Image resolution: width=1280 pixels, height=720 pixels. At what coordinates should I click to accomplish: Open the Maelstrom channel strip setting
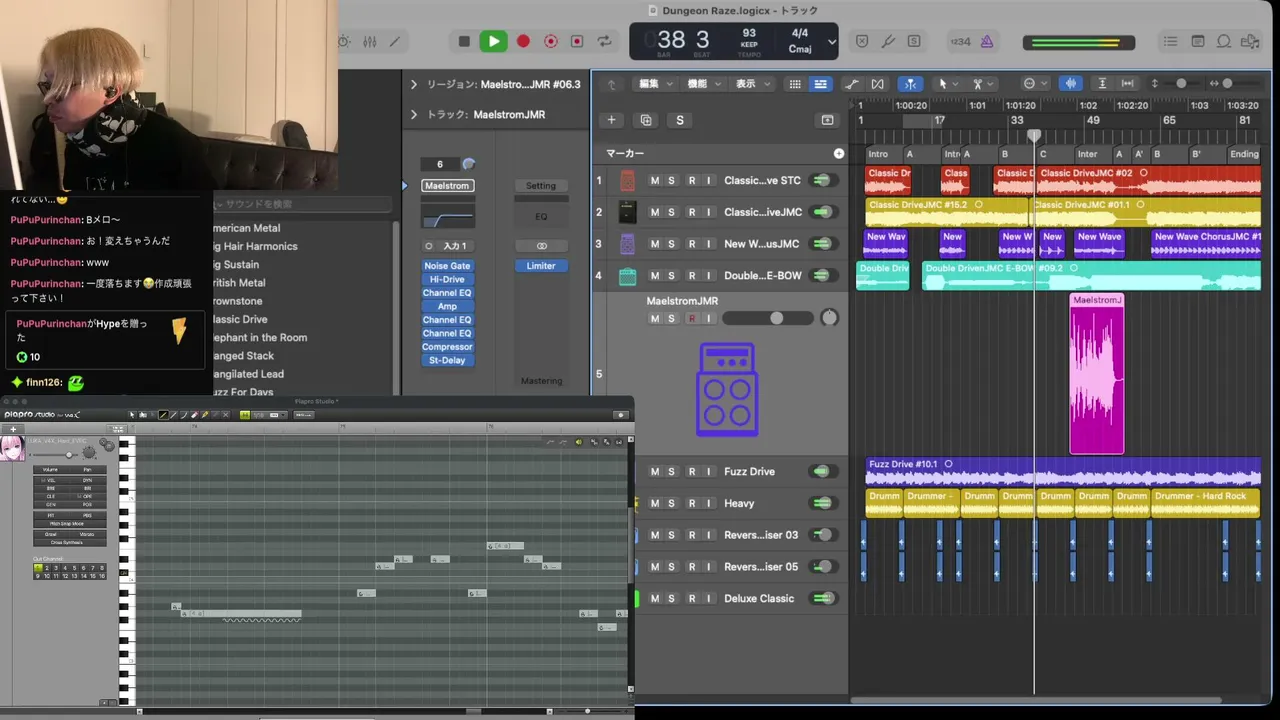pyautogui.click(x=447, y=186)
